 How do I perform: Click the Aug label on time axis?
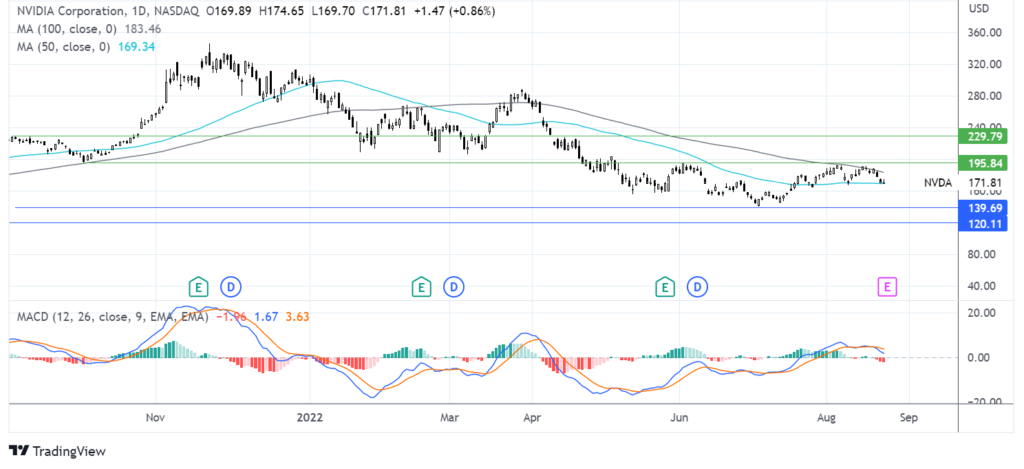click(826, 417)
